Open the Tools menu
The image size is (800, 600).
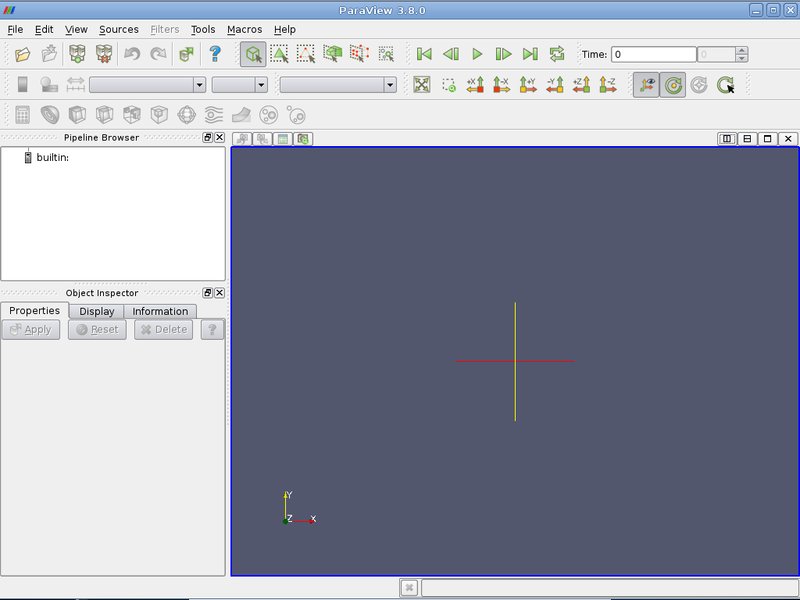203,30
